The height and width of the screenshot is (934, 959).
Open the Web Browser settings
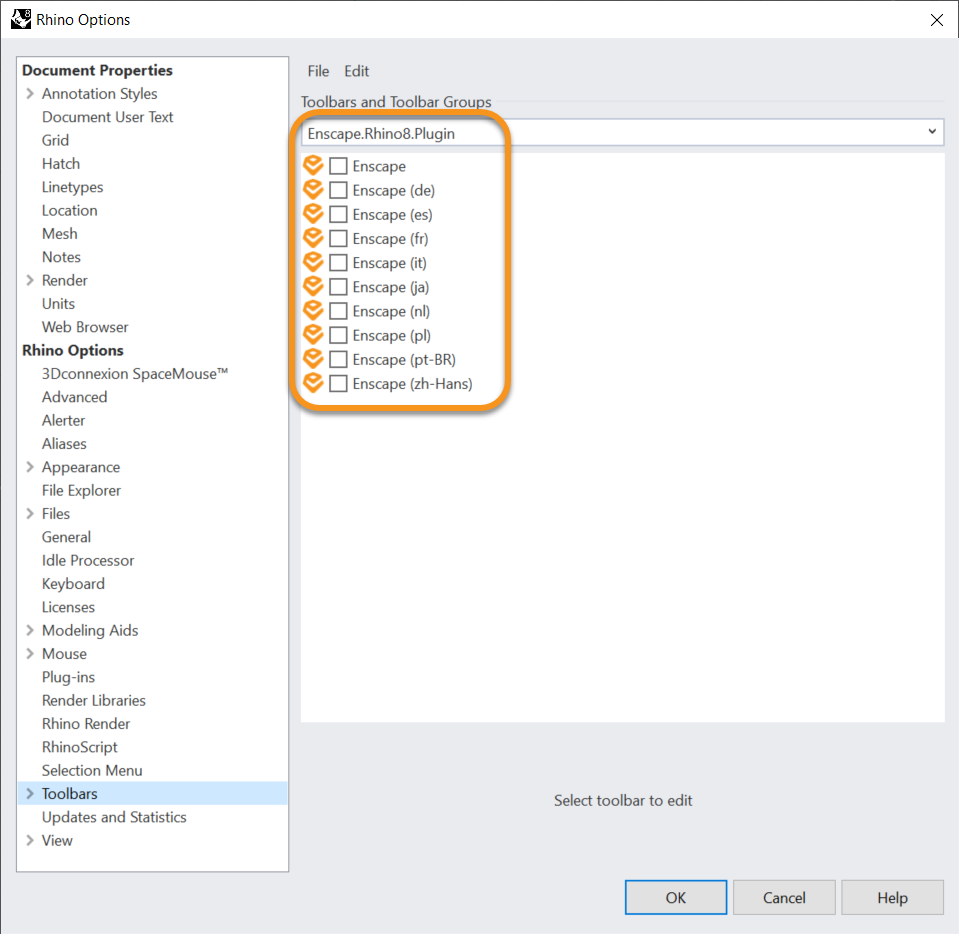click(x=85, y=327)
